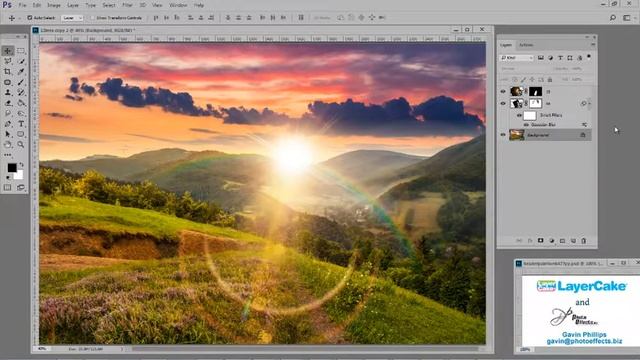Open the workspace switcher icon
640x360 pixels.
point(627,18)
